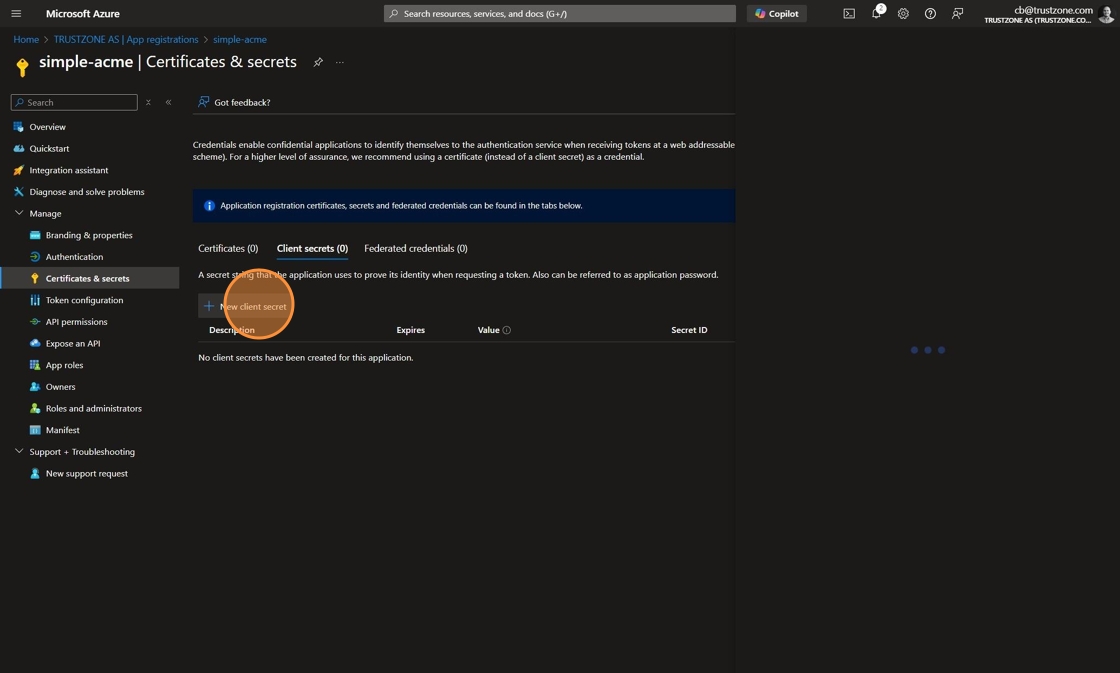Image resolution: width=1120 pixels, height=673 pixels.
Task: Open Certificates & secrets in the sidebar
Action: [x=90, y=278]
